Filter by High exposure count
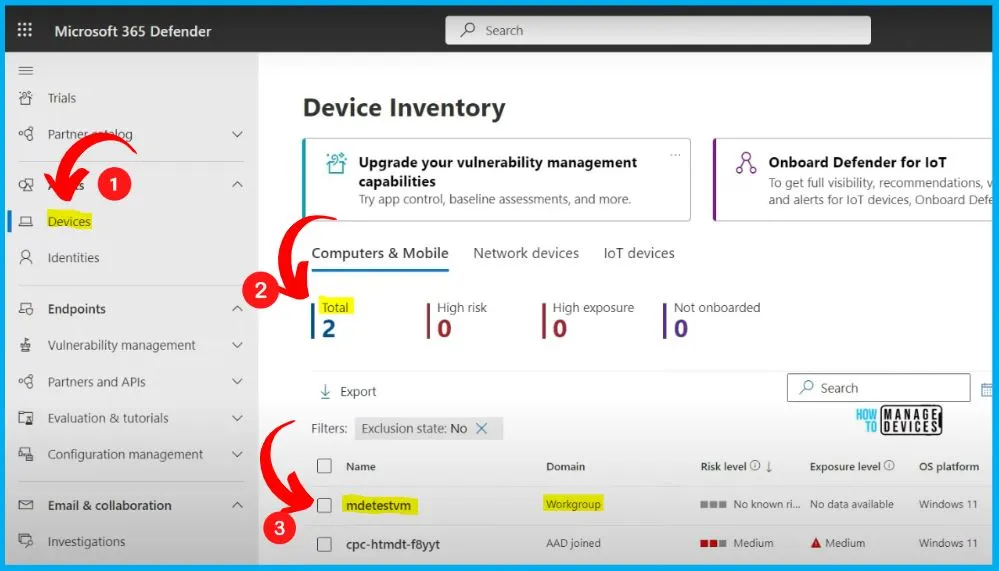This screenshot has height=571, width=999. coord(589,319)
